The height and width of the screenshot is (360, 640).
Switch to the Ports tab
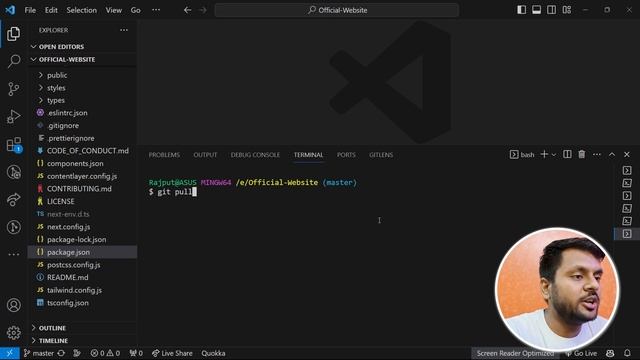coord(346,155)
